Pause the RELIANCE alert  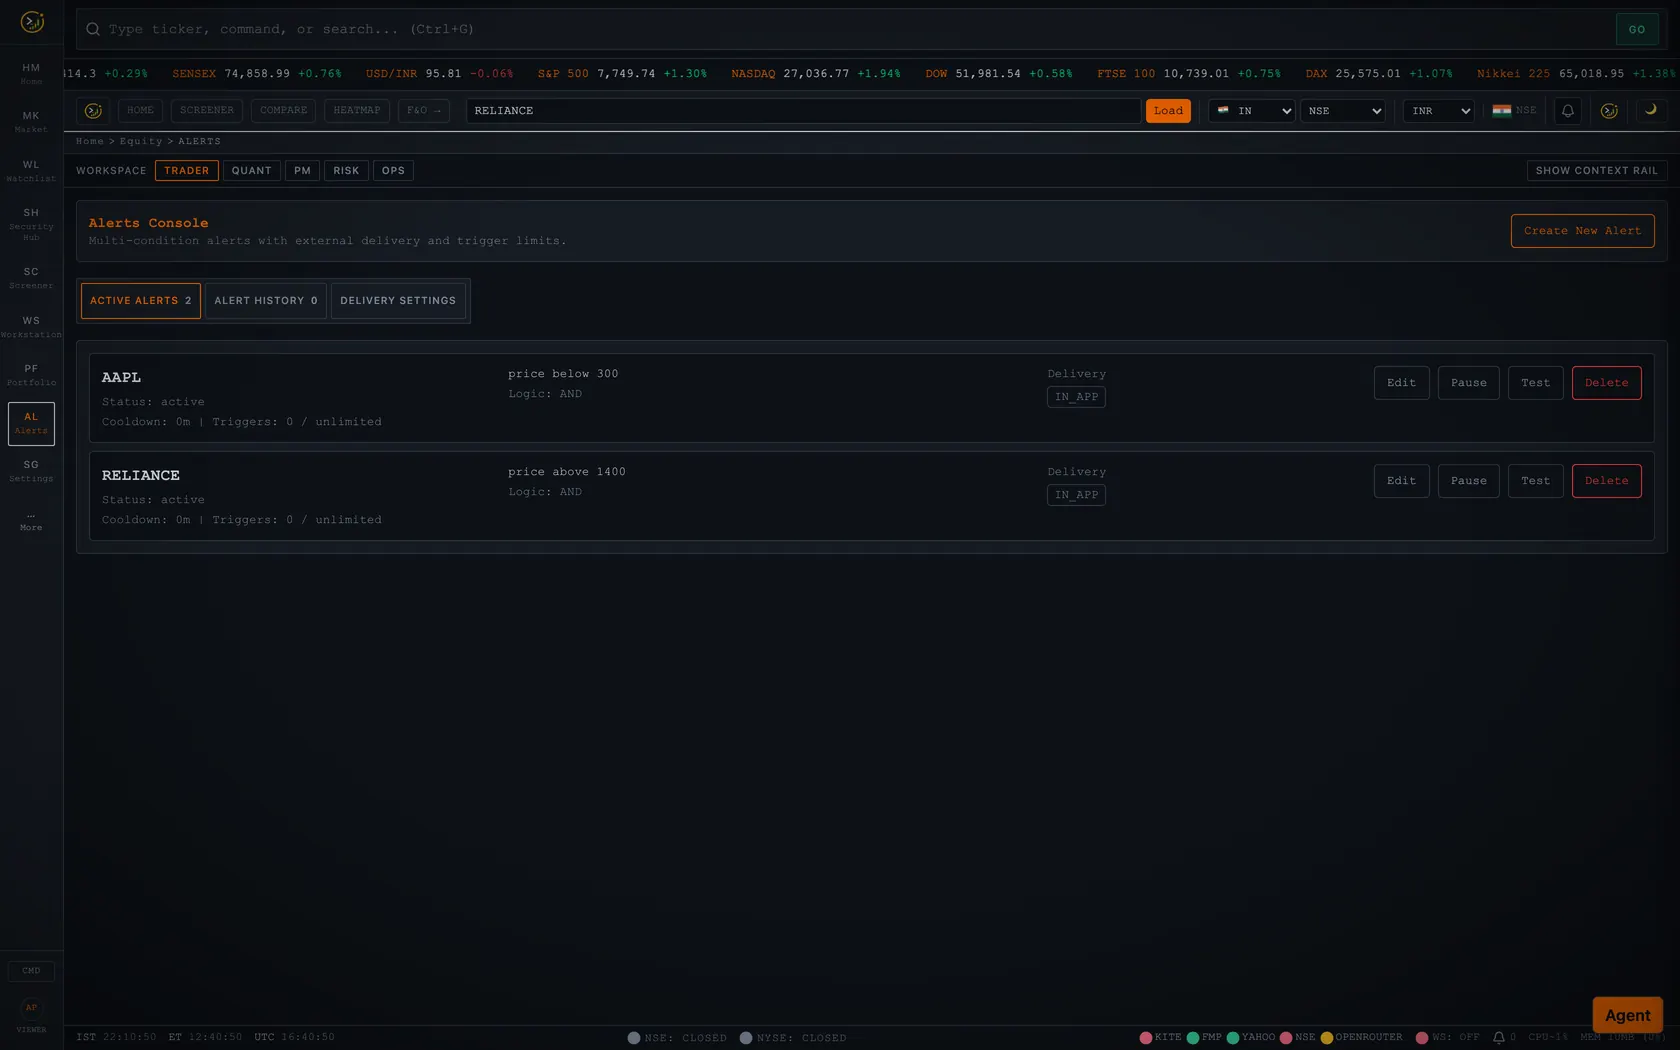coord(1468,481)
